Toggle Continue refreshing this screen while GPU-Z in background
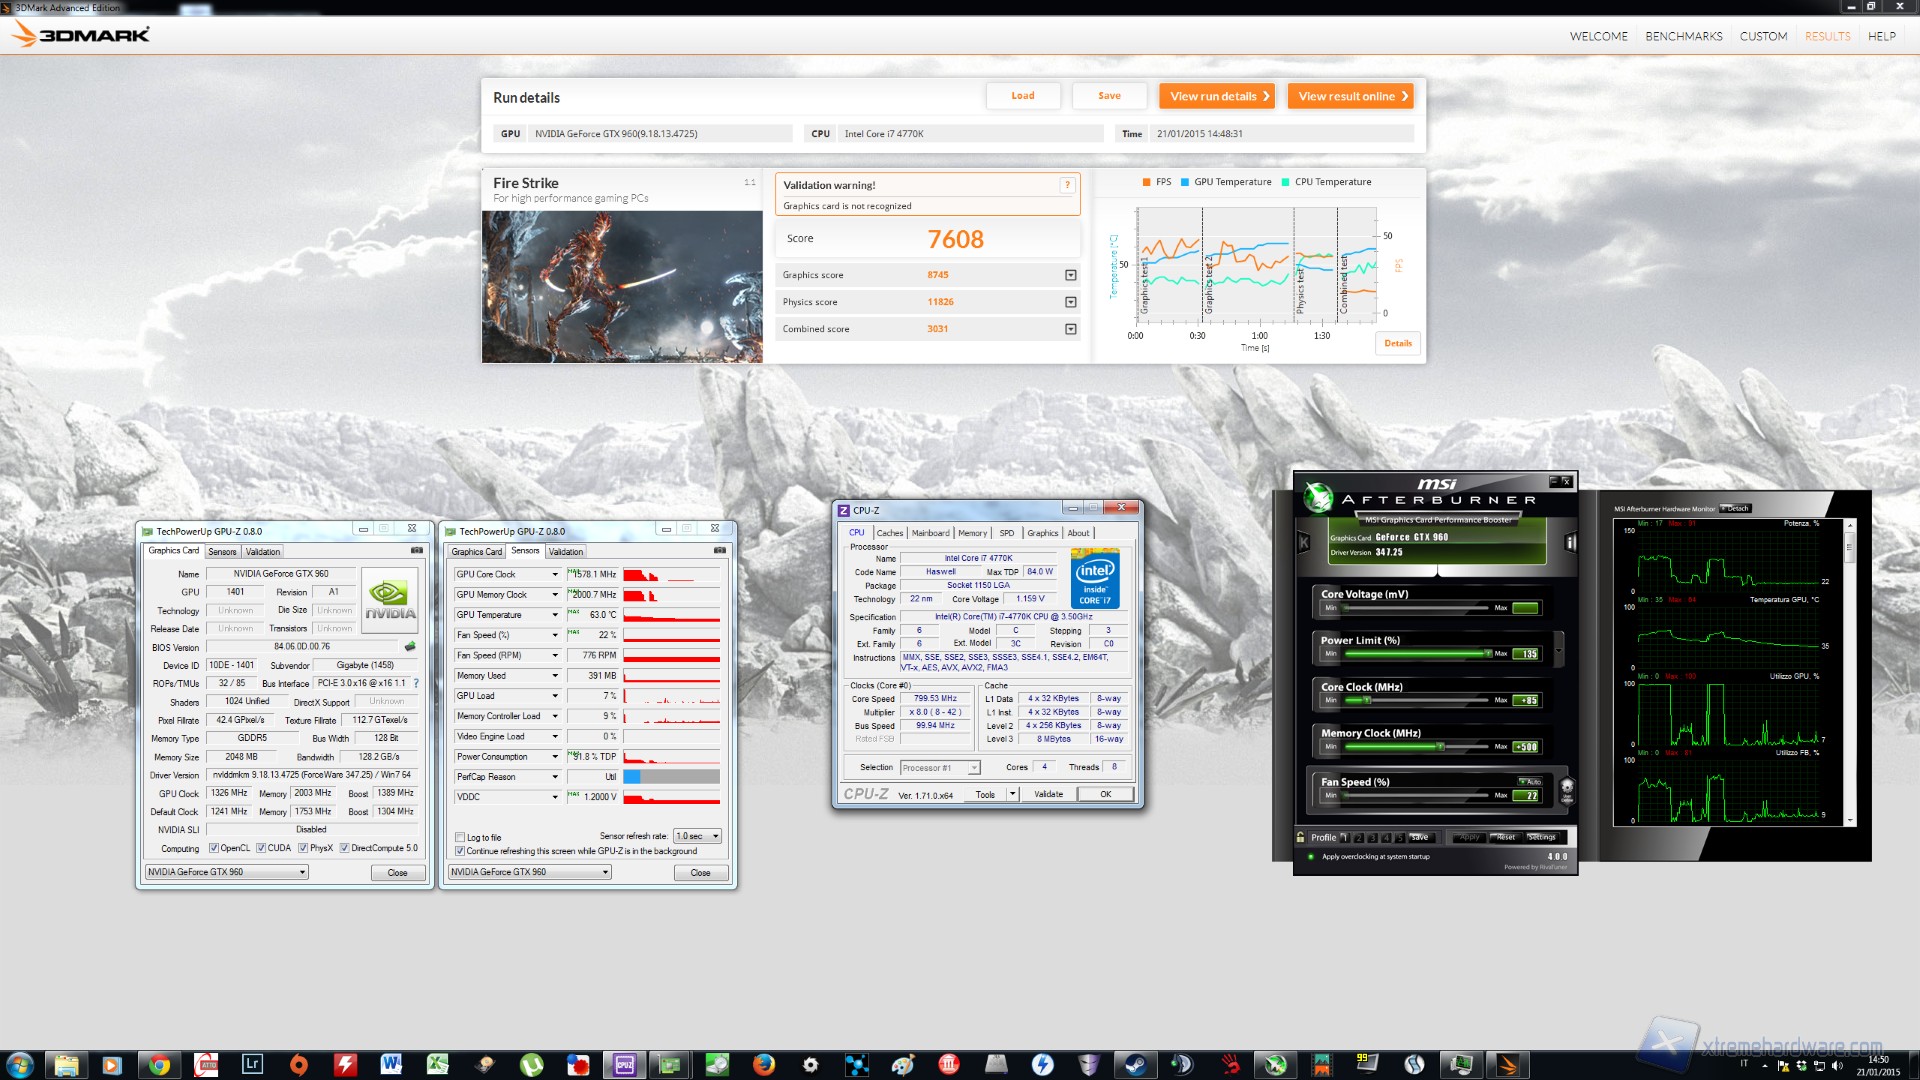Screen dimensions: 1920x1080 point(461,850)
